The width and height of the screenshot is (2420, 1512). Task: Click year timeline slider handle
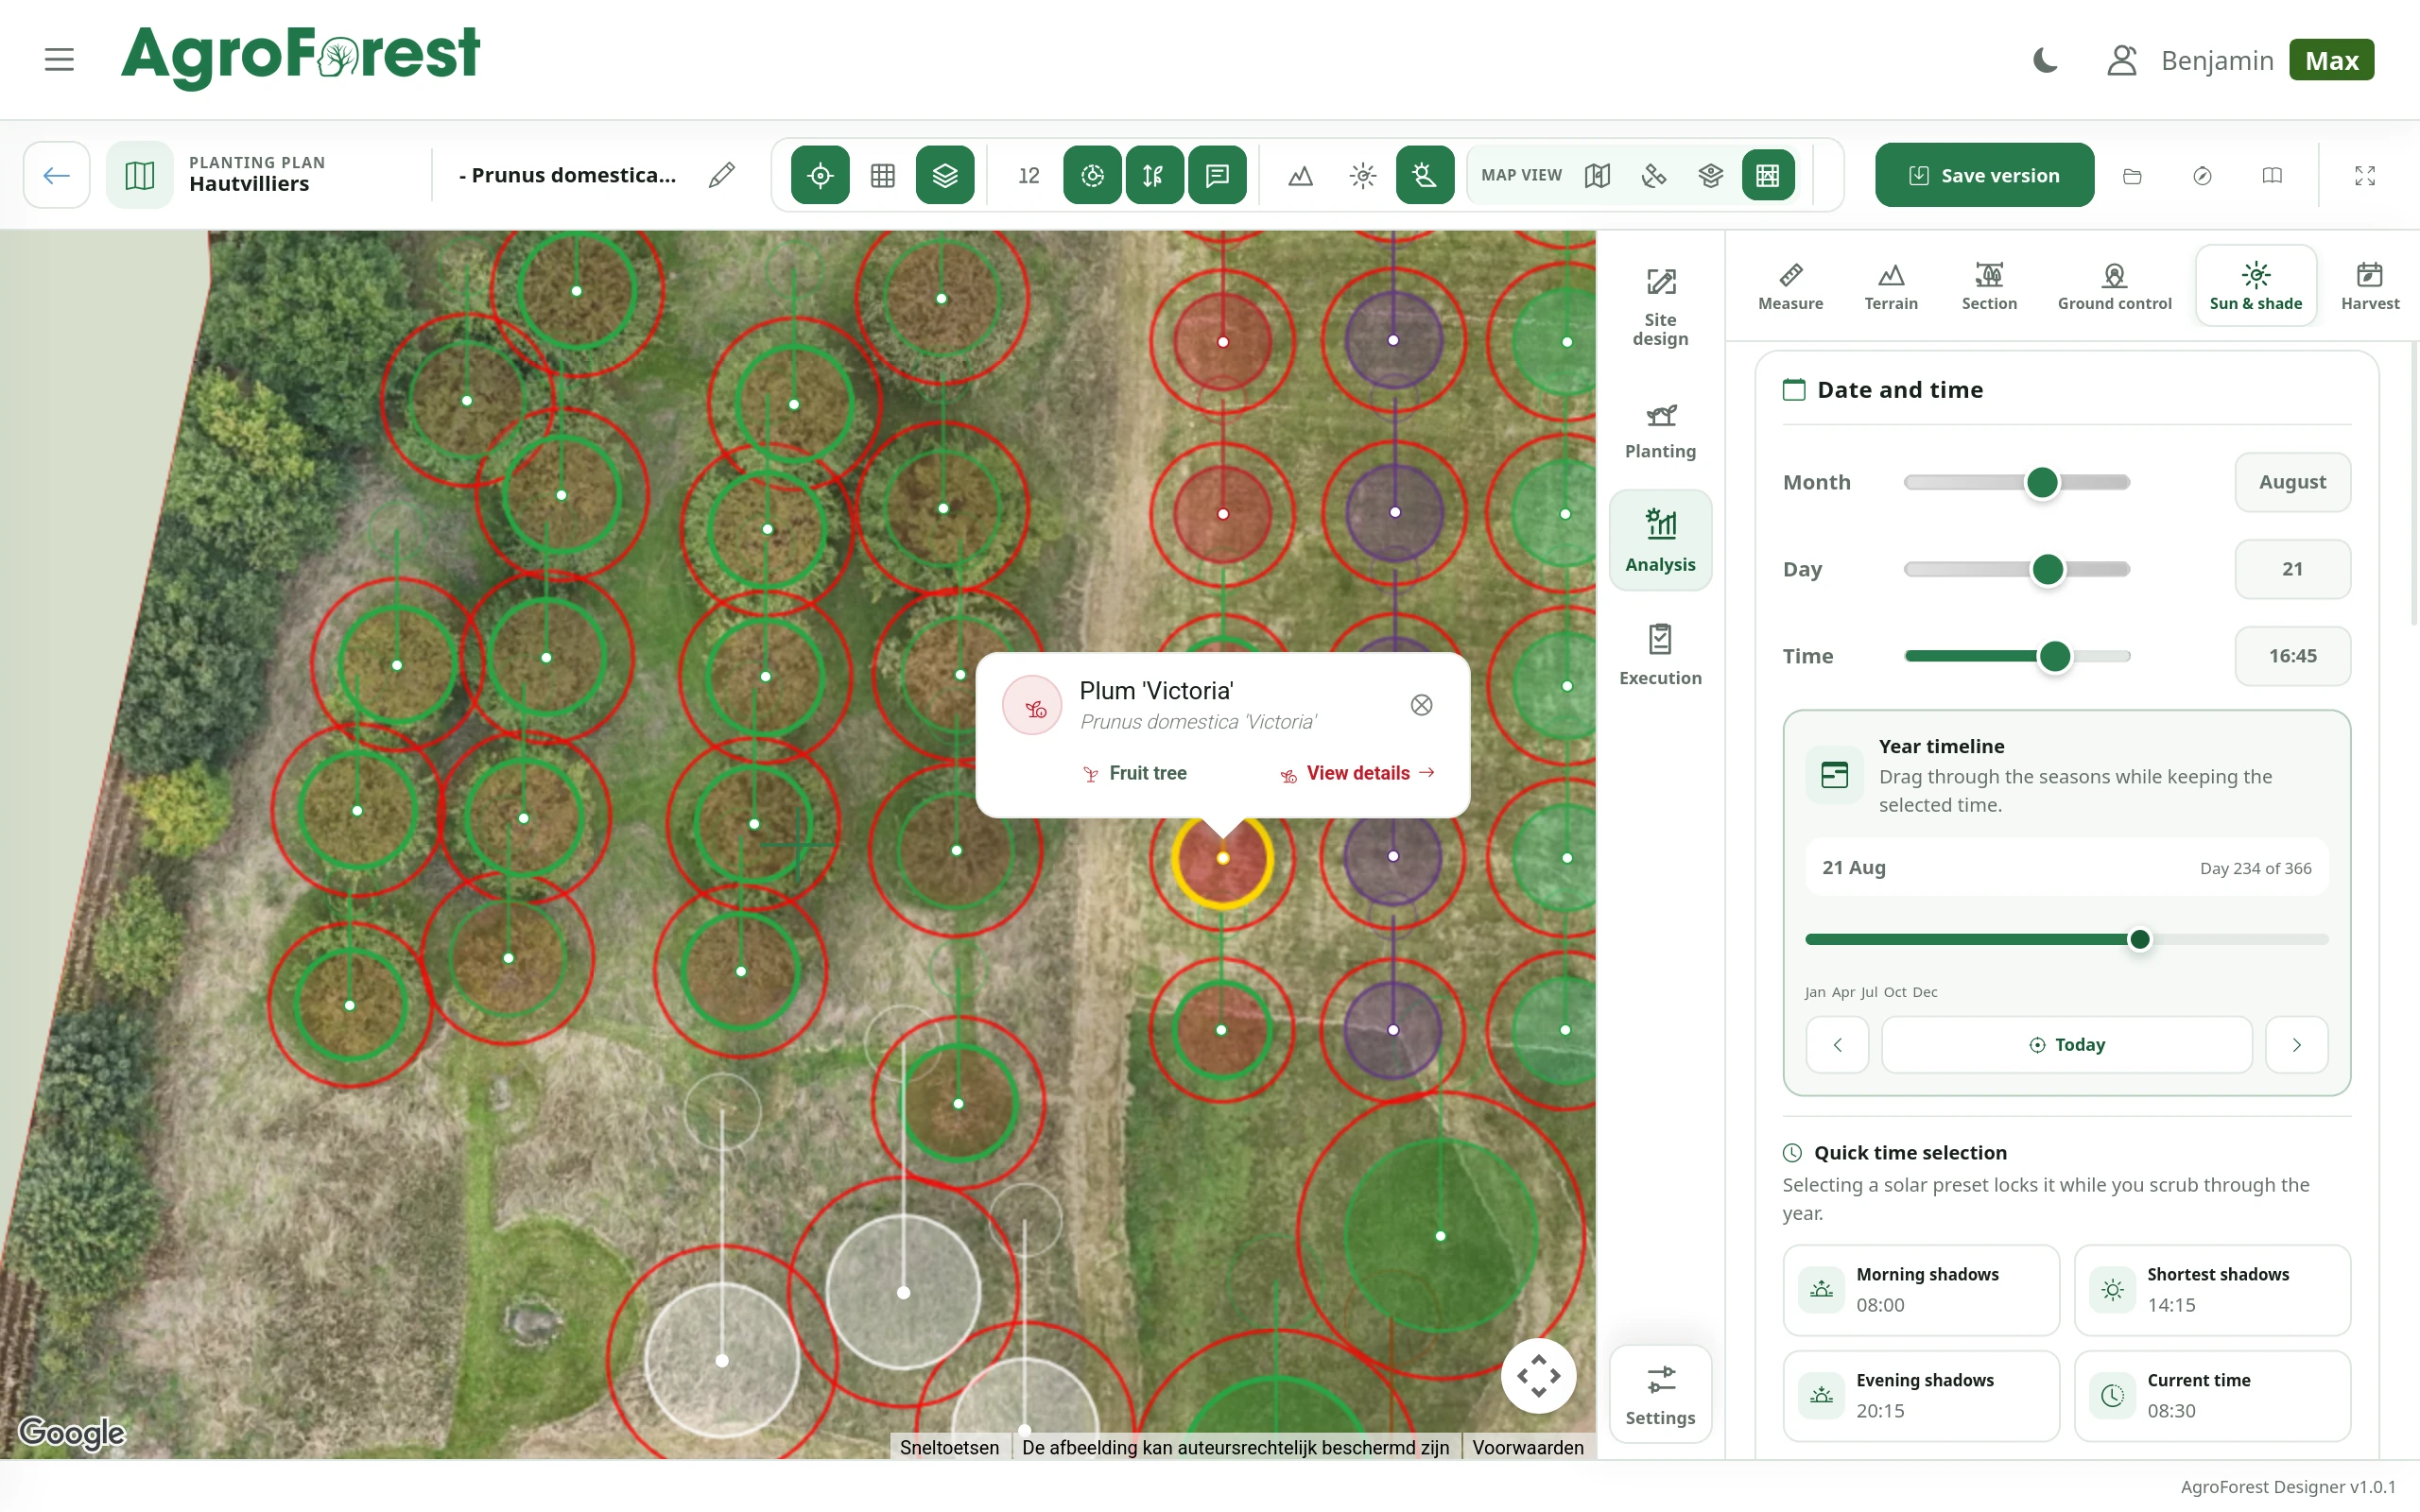[x=2140, y=940]
